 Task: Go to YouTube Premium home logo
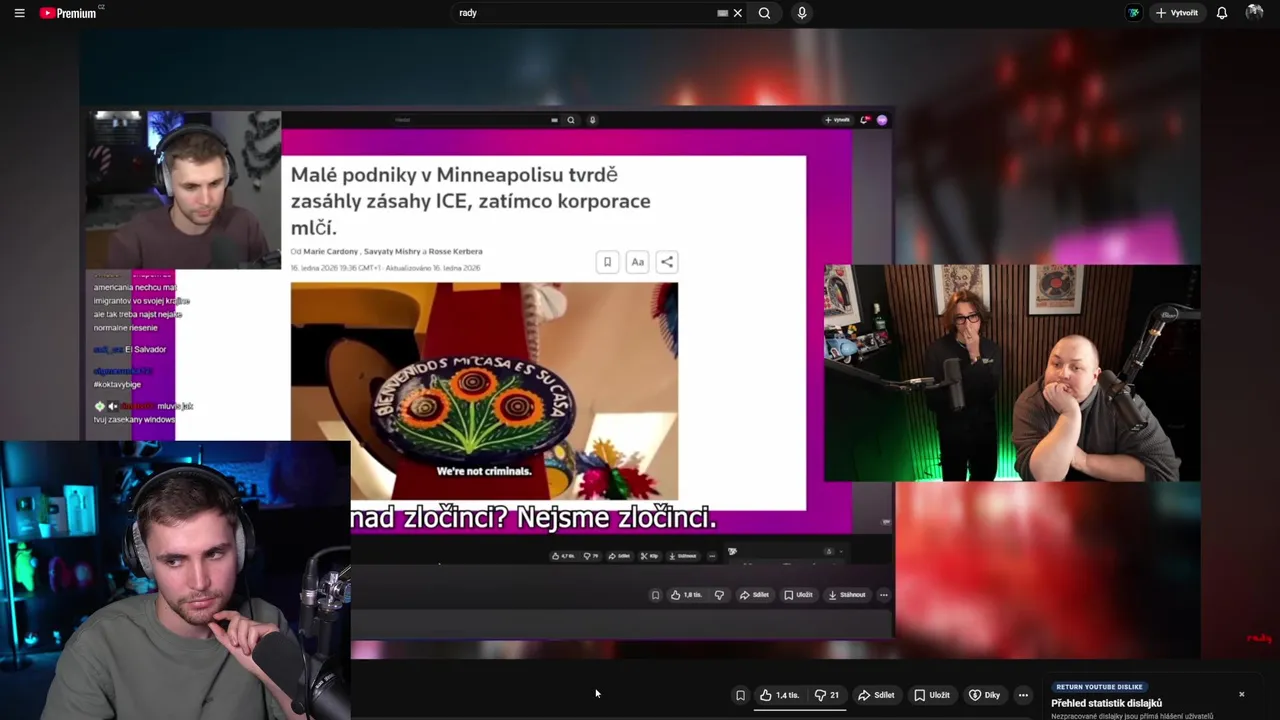tap(68, 13)
